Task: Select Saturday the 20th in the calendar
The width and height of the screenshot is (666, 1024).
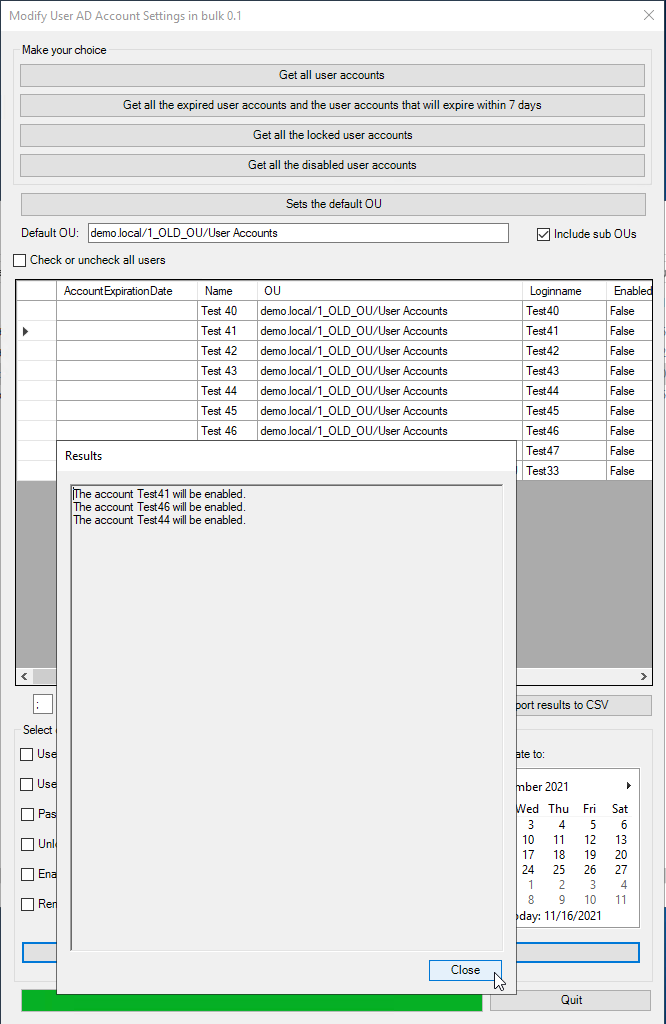Action: (620, 855)
